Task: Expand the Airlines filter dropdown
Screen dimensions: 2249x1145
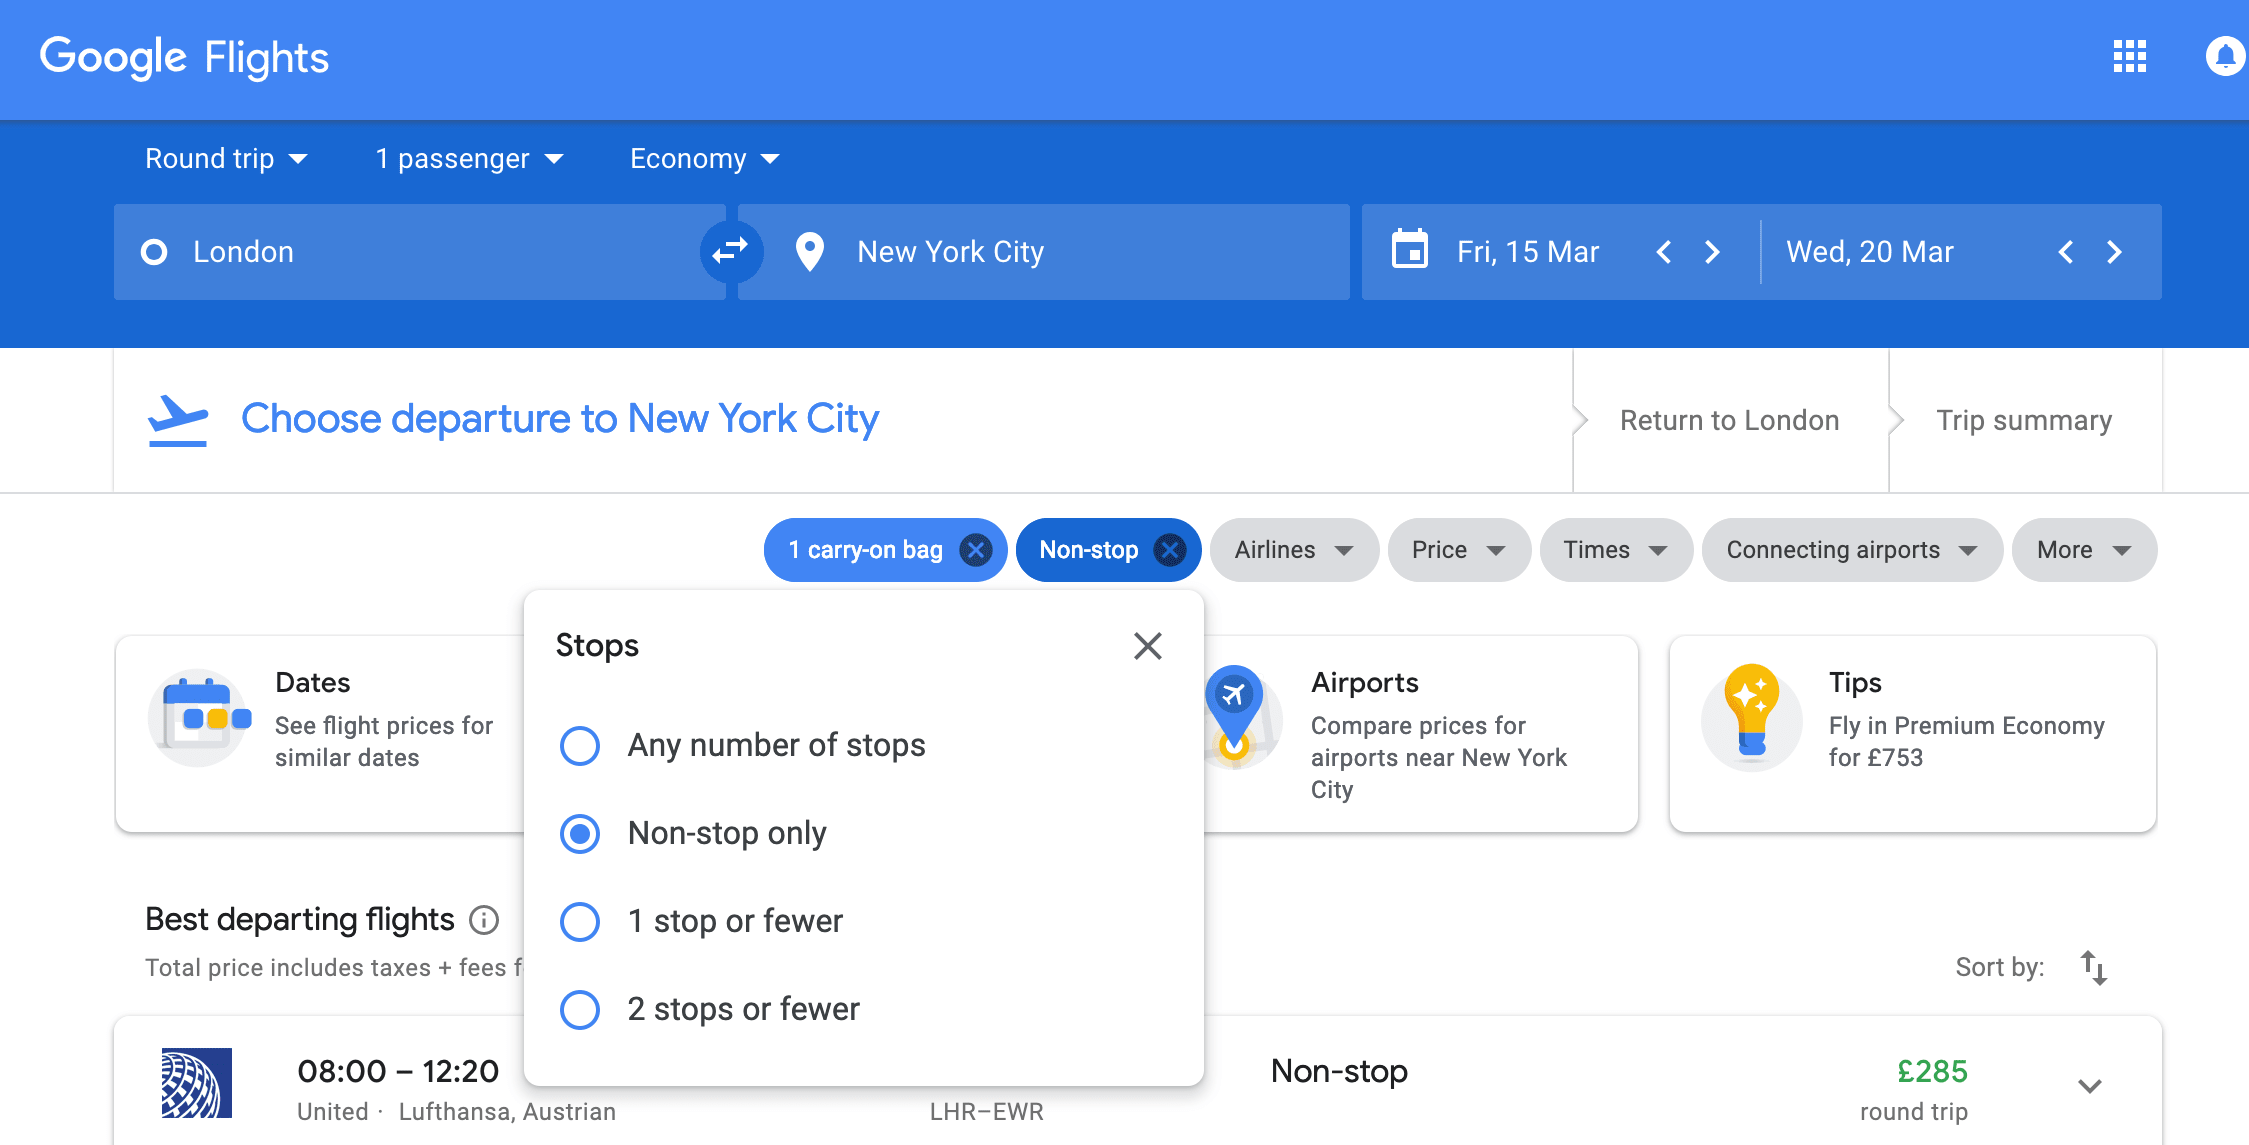Action: pos(1293,550)
